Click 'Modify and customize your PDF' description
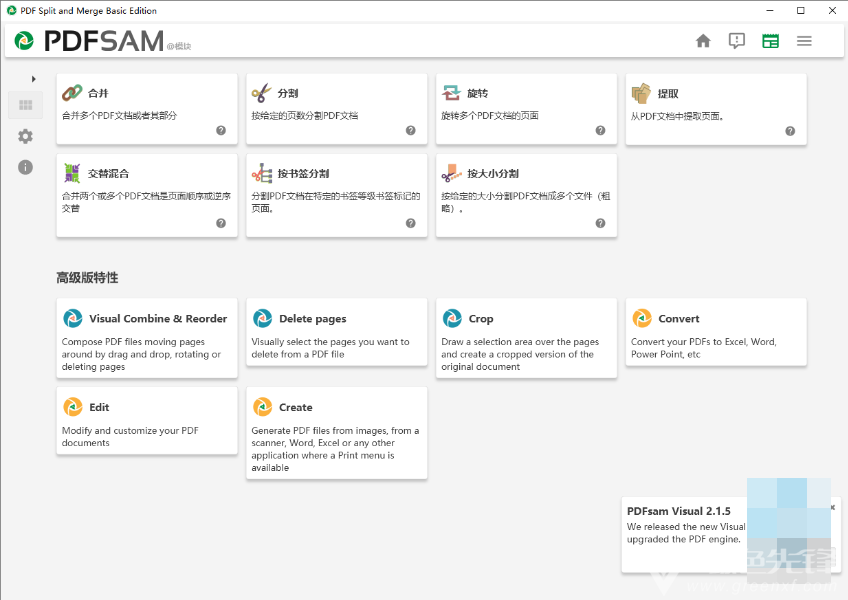This screenshot has width=848, height=600. point(130,437)
